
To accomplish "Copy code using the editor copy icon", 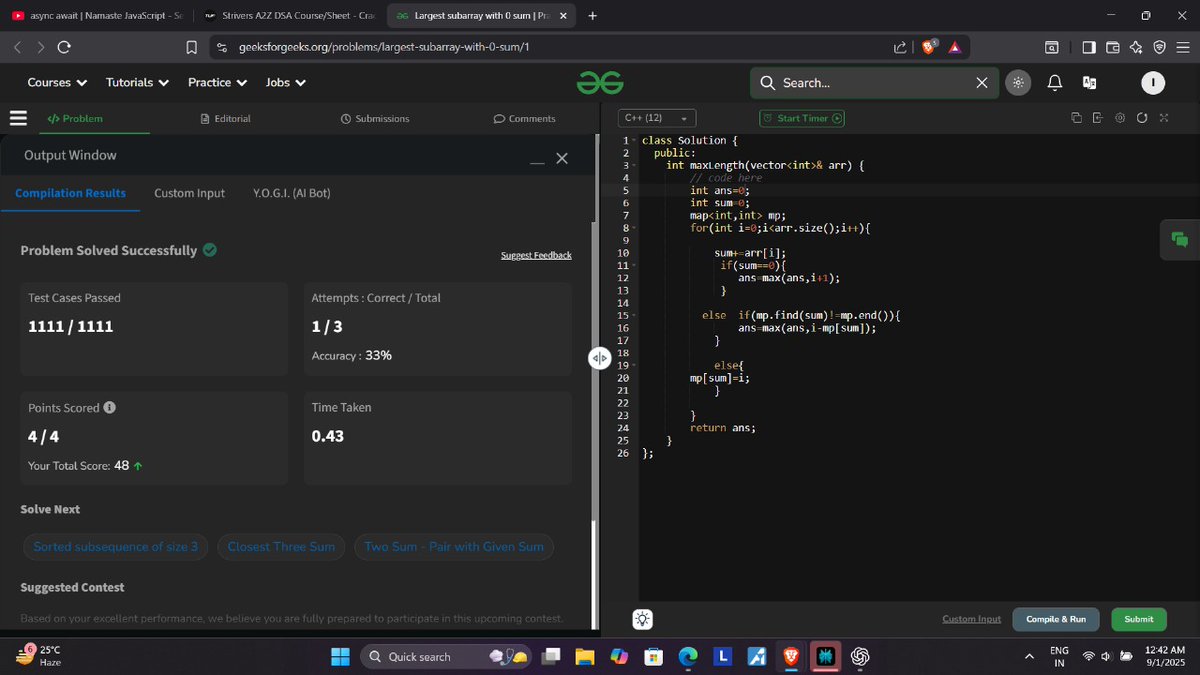I will pyautogui.click(x=1076, y=118).
